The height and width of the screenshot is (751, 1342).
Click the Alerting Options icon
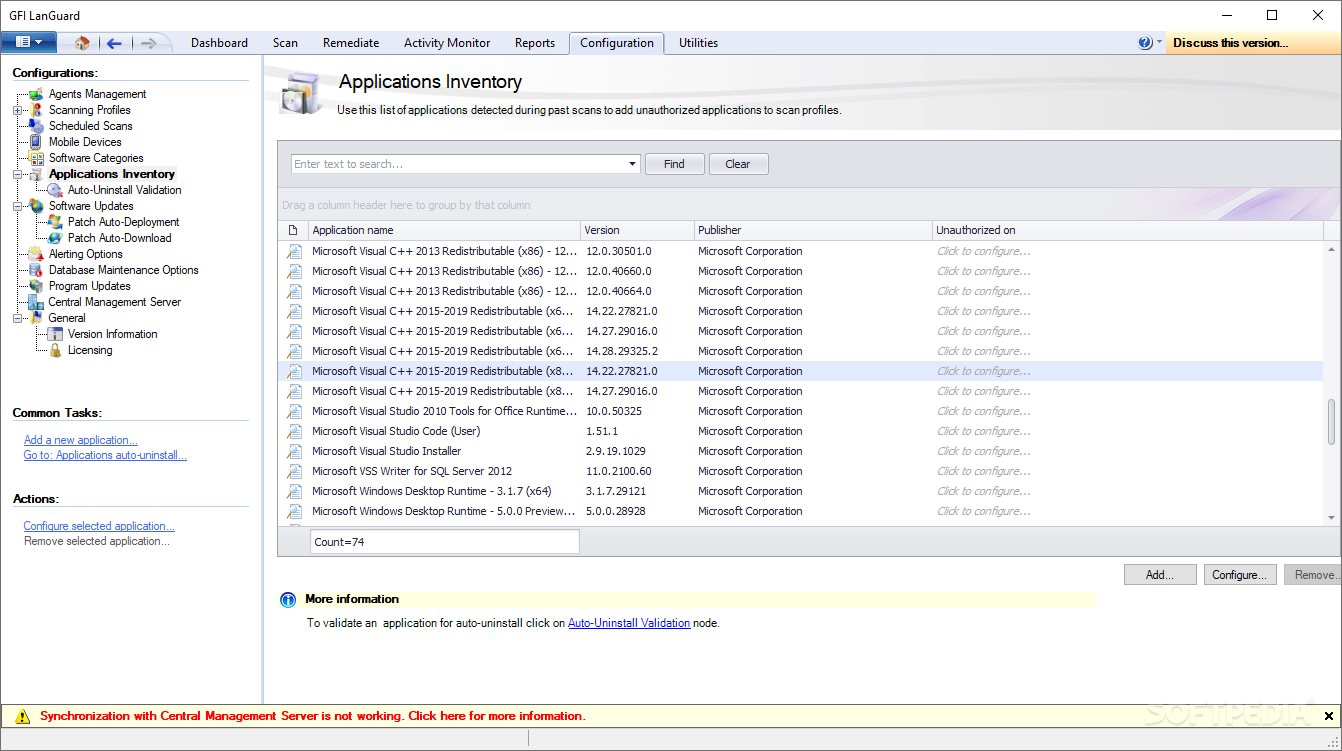tap(36, 254)
